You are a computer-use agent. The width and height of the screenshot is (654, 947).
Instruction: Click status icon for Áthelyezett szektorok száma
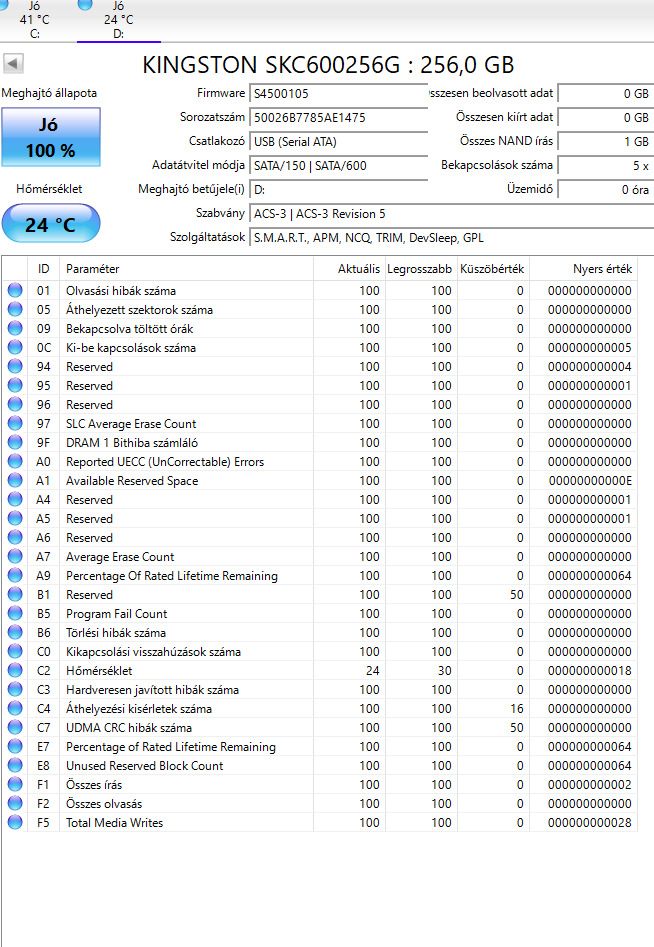(15, 309)
